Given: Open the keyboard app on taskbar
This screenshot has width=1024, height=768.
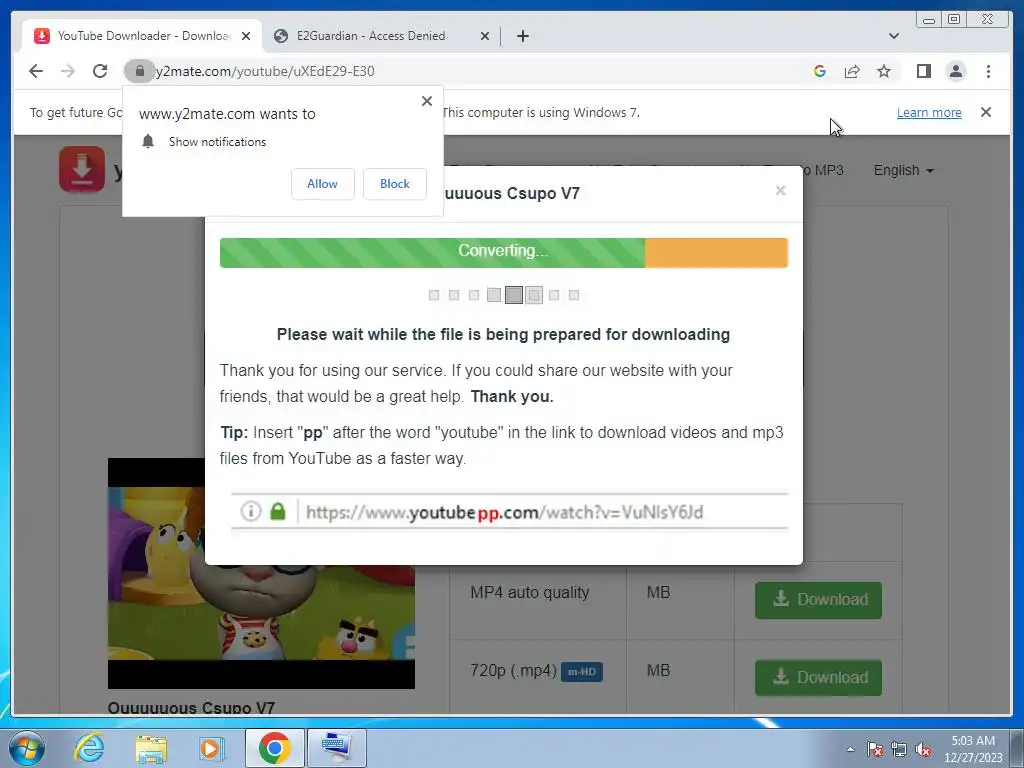Looking at the screenshot, I should (x=336, y=748).
